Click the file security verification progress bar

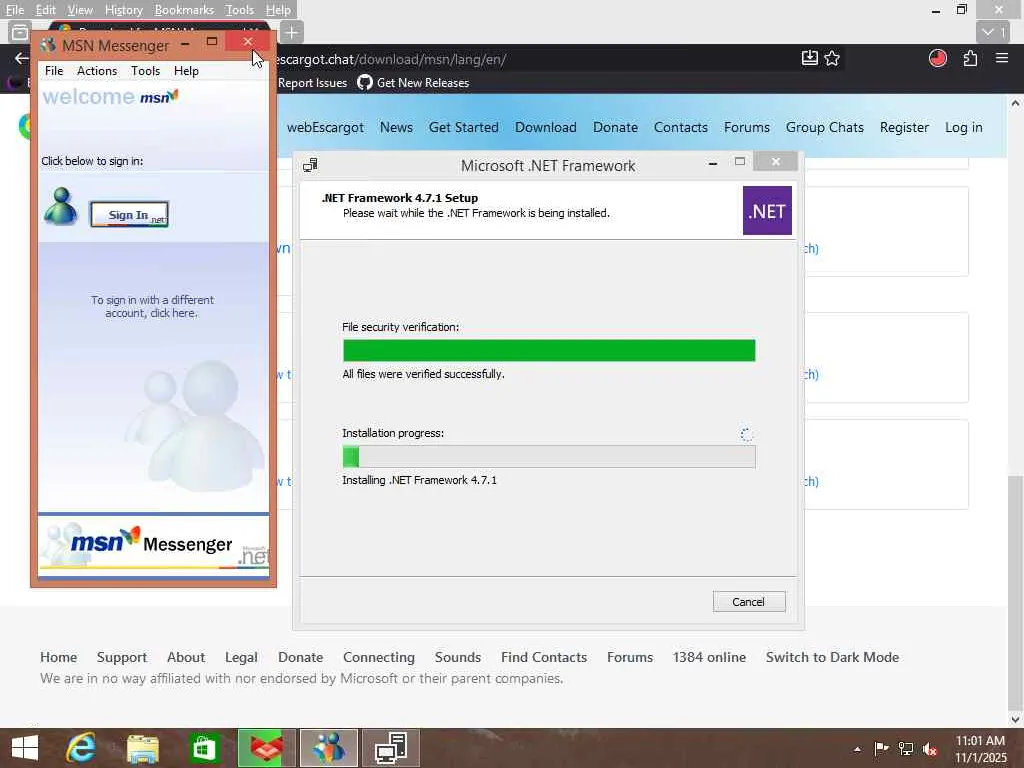[x=549, y=350]
